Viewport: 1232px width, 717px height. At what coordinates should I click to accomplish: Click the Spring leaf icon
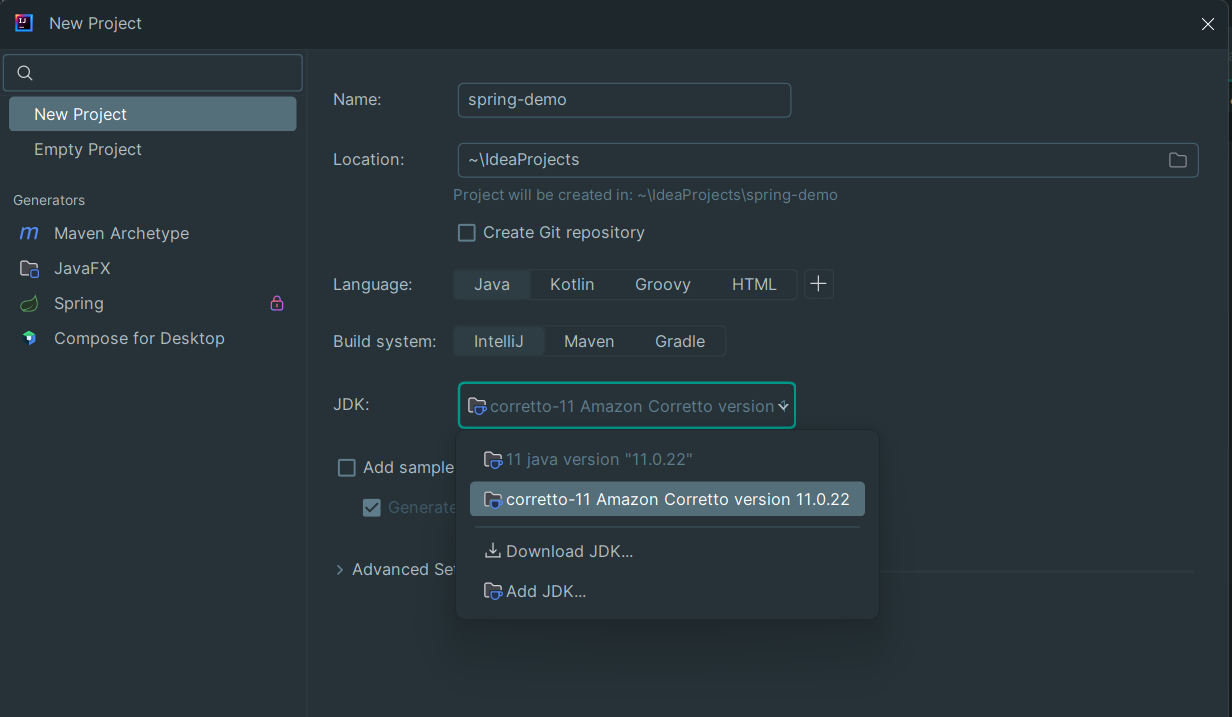(x=29, y=303)
